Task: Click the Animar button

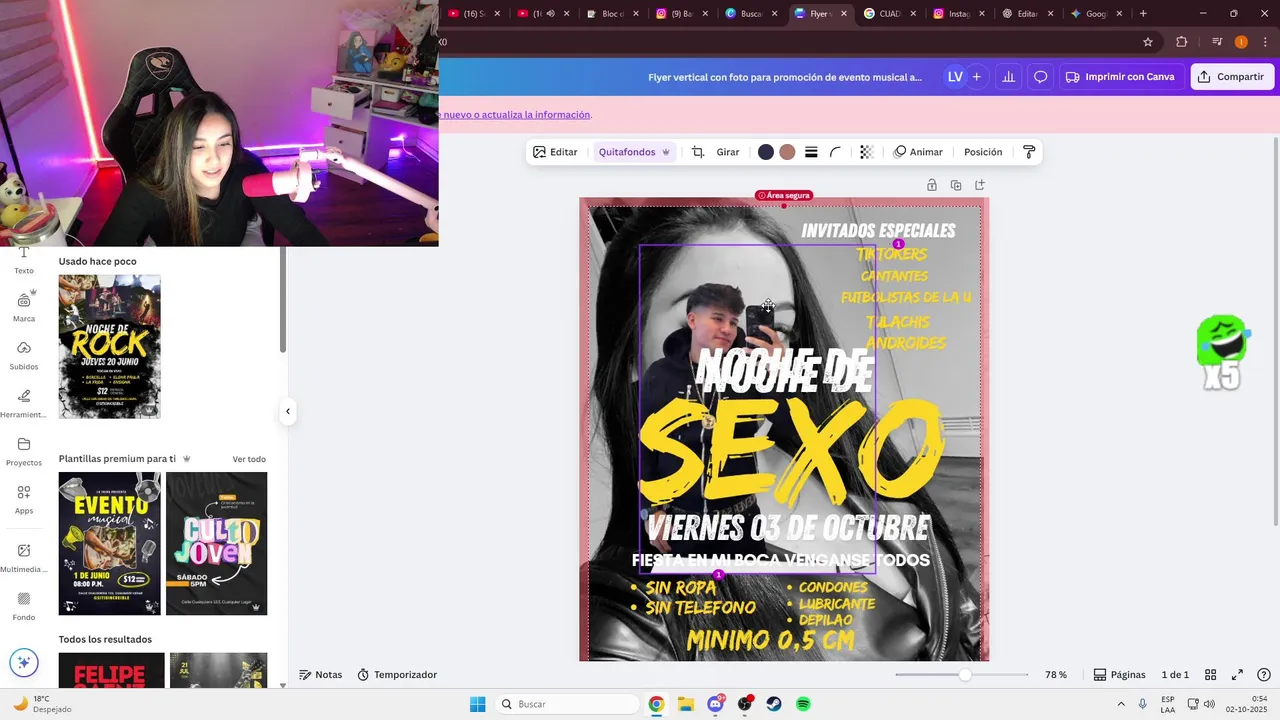Action: tap(918, 152)
